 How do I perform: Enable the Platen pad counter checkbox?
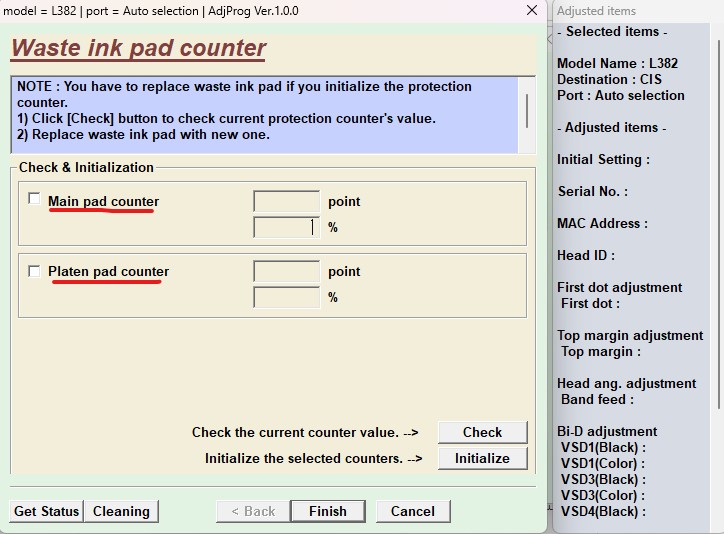35,271
